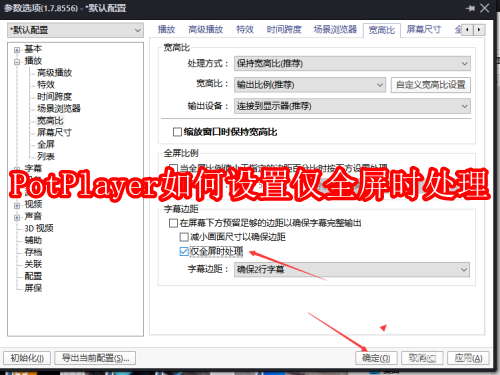Switch to the 屏幕尺寸 tab

pos(424,30)
